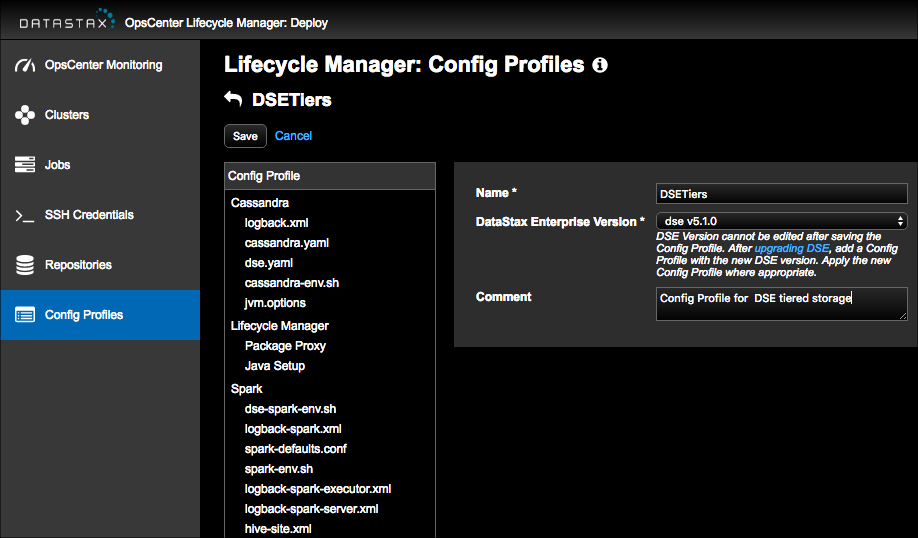The image size is (918, 538).
Task: Open spark-env.sh entry
Action: (279, 469)
